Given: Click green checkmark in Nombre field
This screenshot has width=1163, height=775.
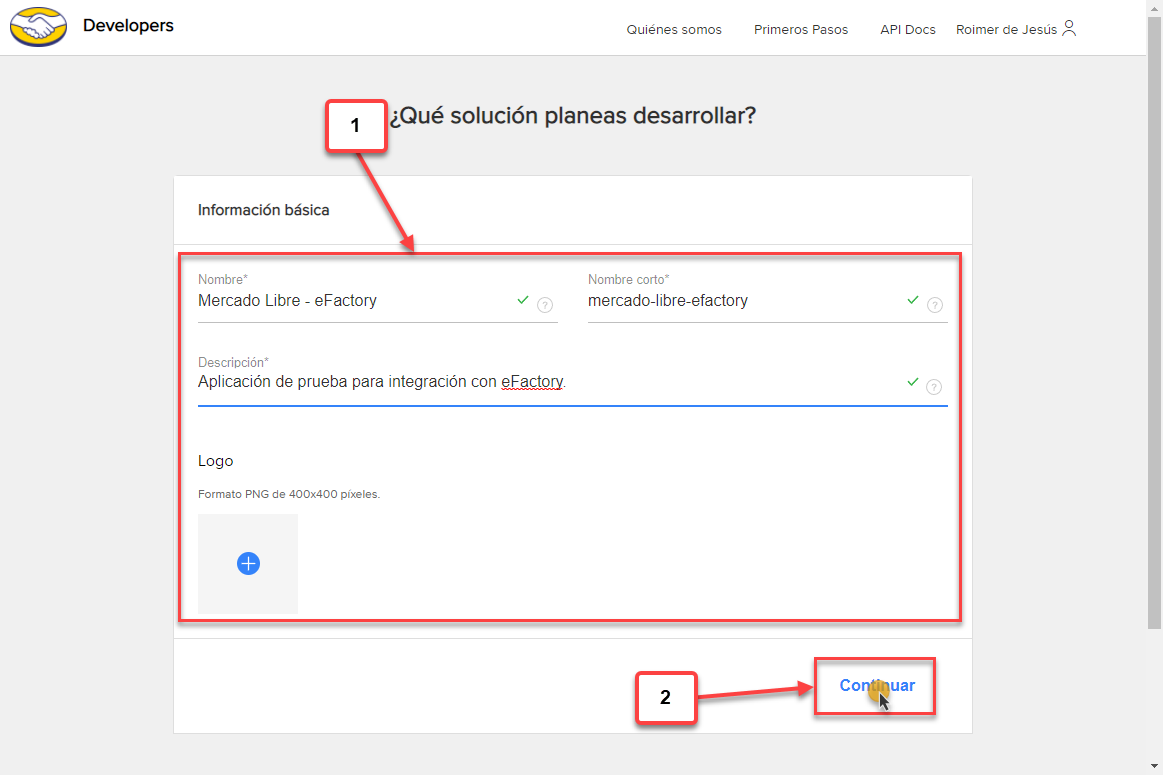Looking at the screenshot, I should click(522, 300).
